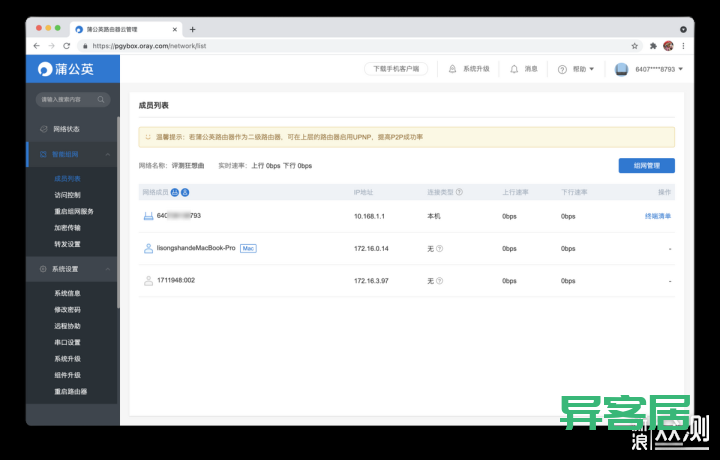The height and width of the screenshot is (460, 720).
Task: Click the search magnifier icon in sidebar
Action: [101, 99]
